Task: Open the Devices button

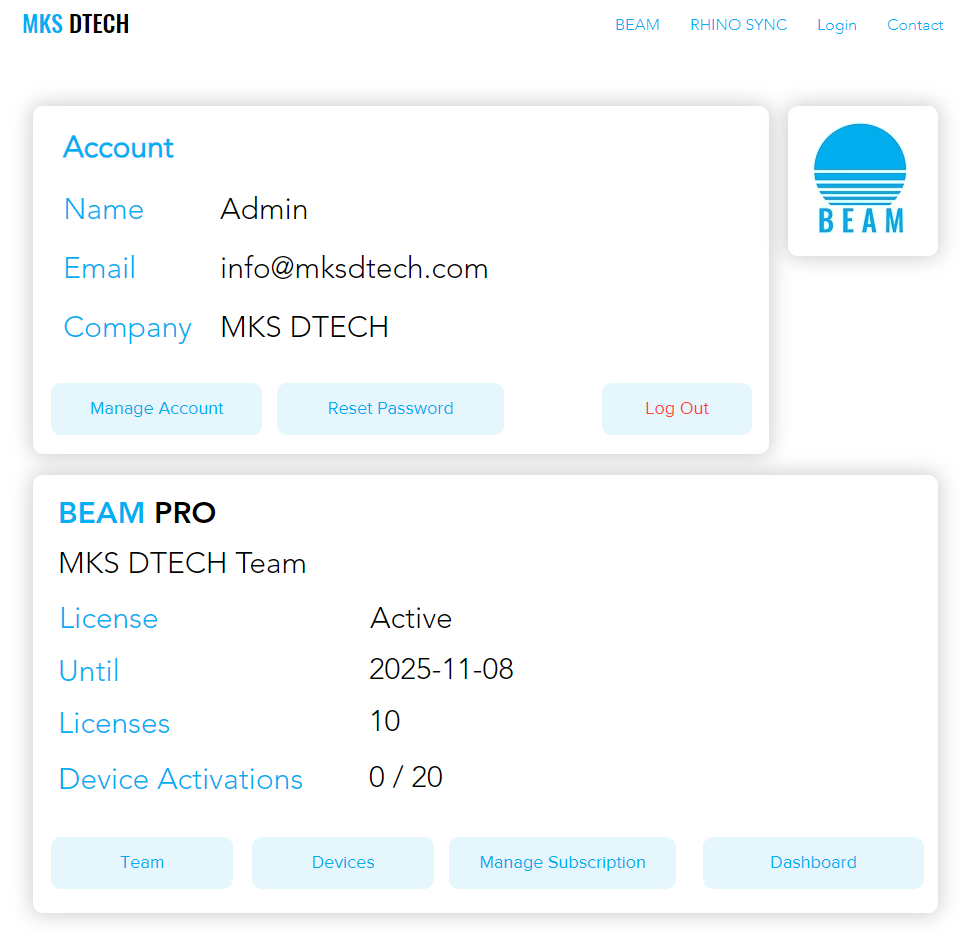Action: click(343, 862)
